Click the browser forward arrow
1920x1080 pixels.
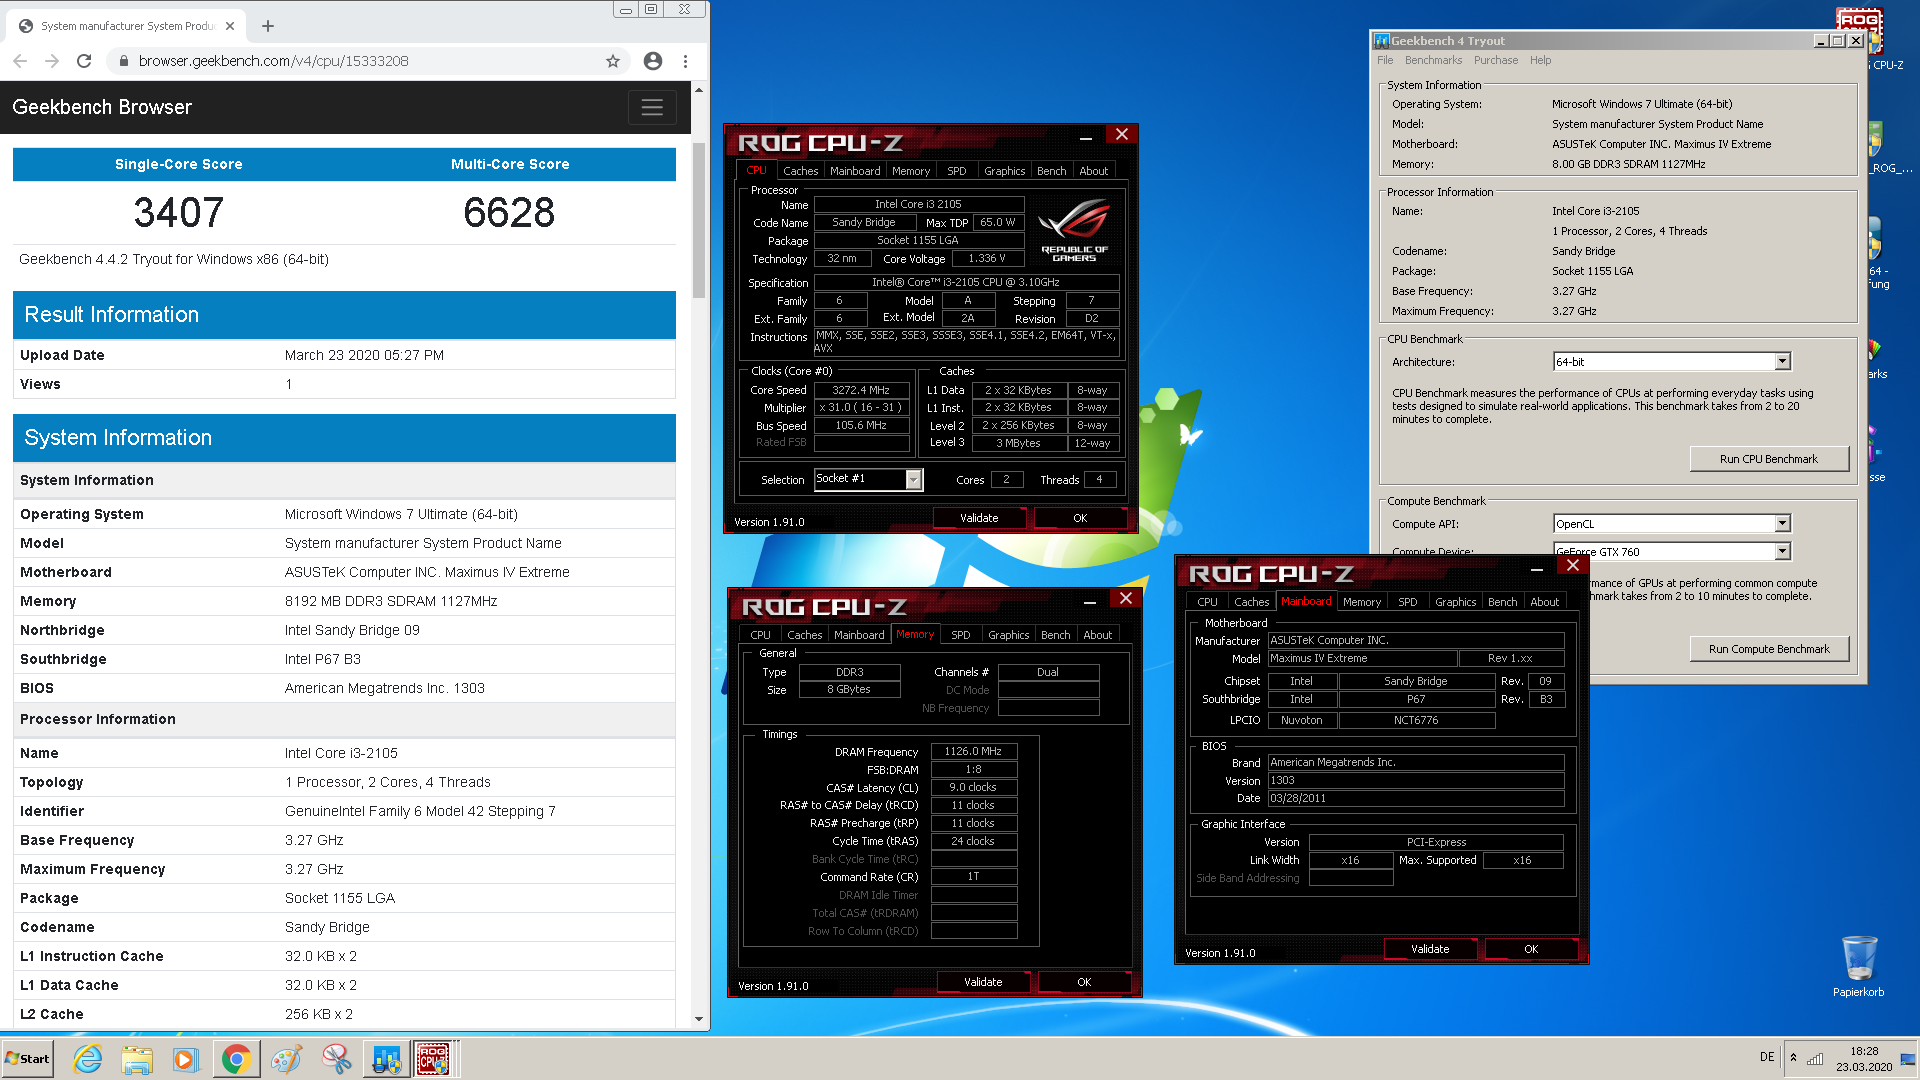pyautogui.click(x=52, y=61)
